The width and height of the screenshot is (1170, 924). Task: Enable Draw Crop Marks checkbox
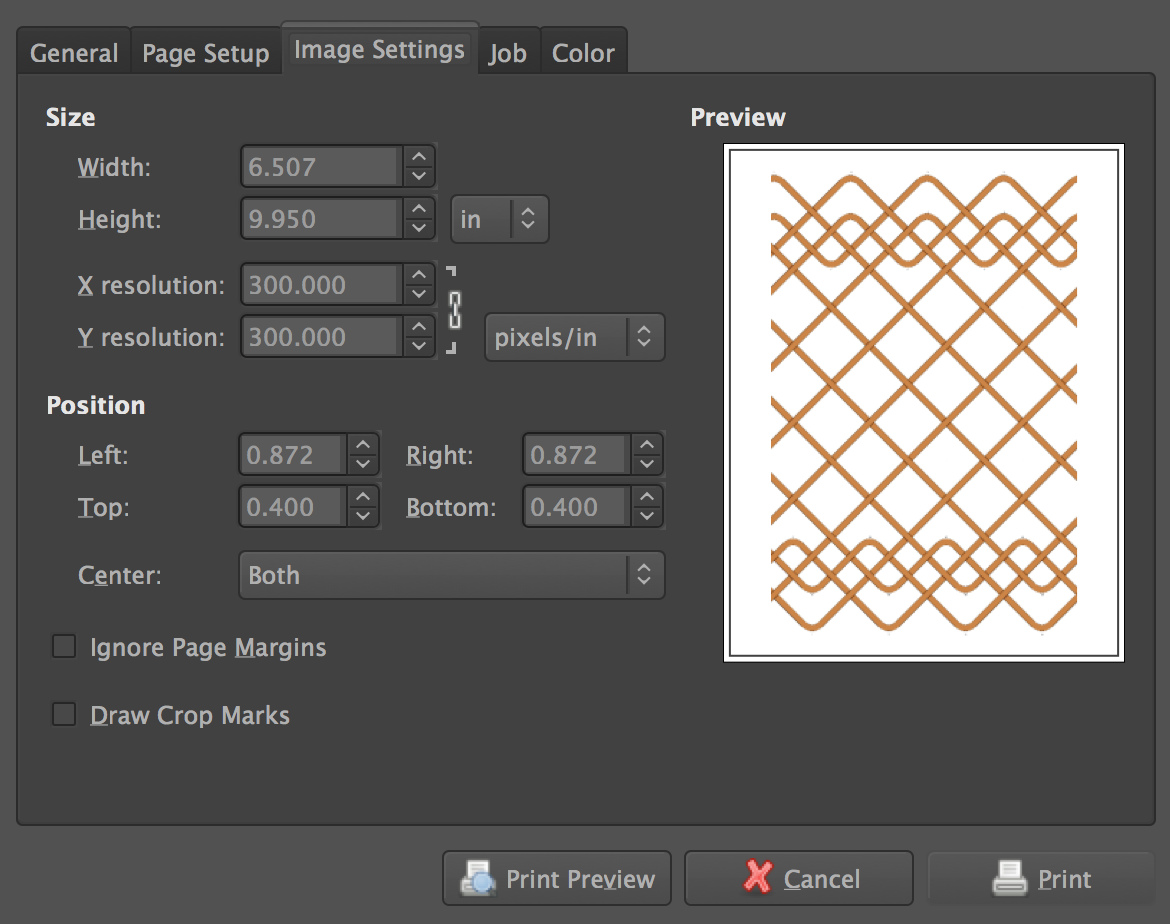click(64, 715)
